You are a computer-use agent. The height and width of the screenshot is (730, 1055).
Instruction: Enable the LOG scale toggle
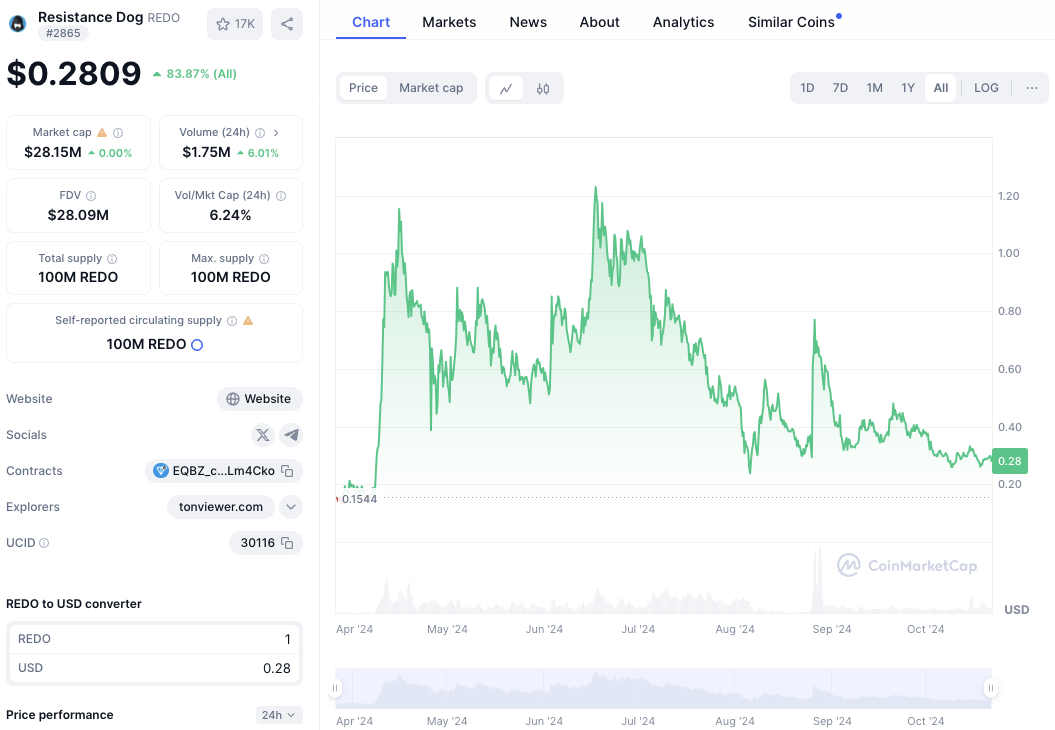(986, 88)
